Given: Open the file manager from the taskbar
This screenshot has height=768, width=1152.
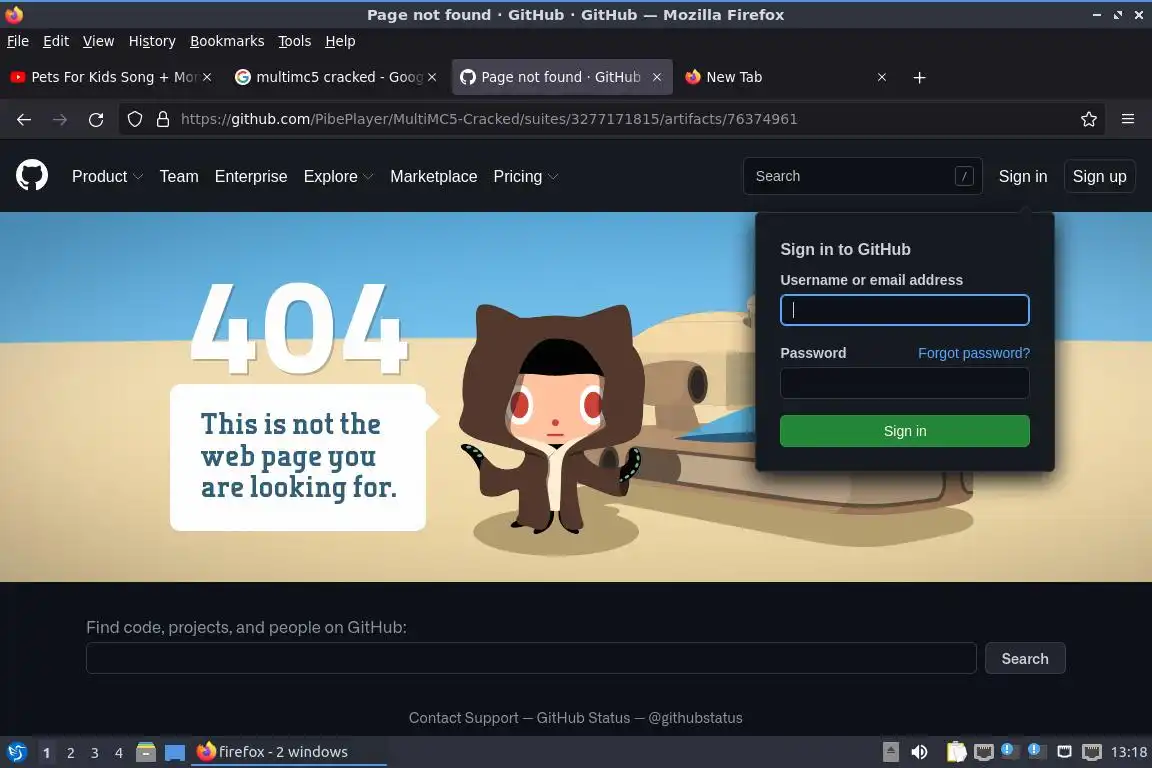Looking at the screenshot, I should click(145, 752).
